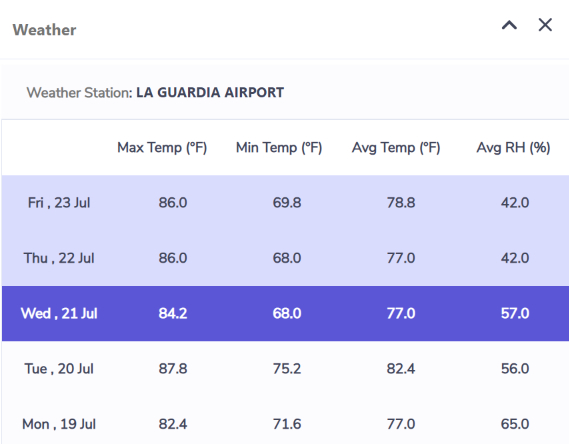Select the Thu, 22 Jul row
Screen dimensions: 569x444
tap(285, 258)
